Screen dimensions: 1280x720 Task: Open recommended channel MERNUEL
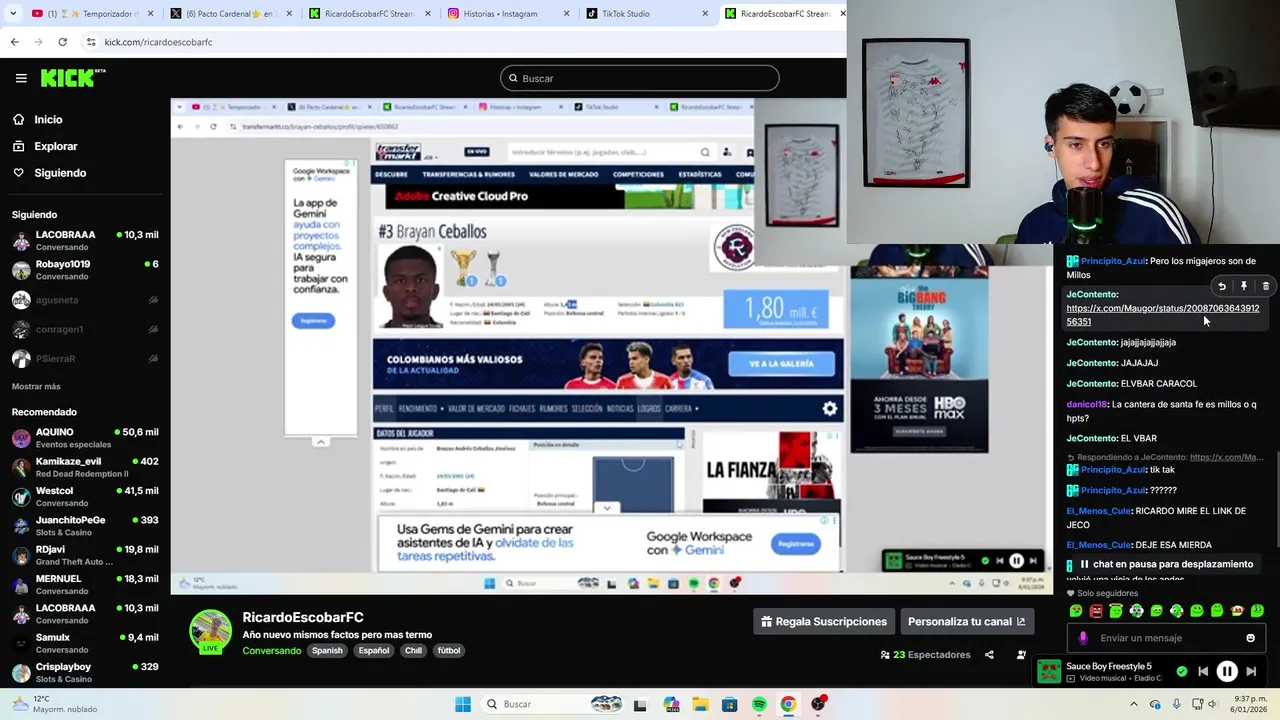pyautogui.click(x=85, y=584)
